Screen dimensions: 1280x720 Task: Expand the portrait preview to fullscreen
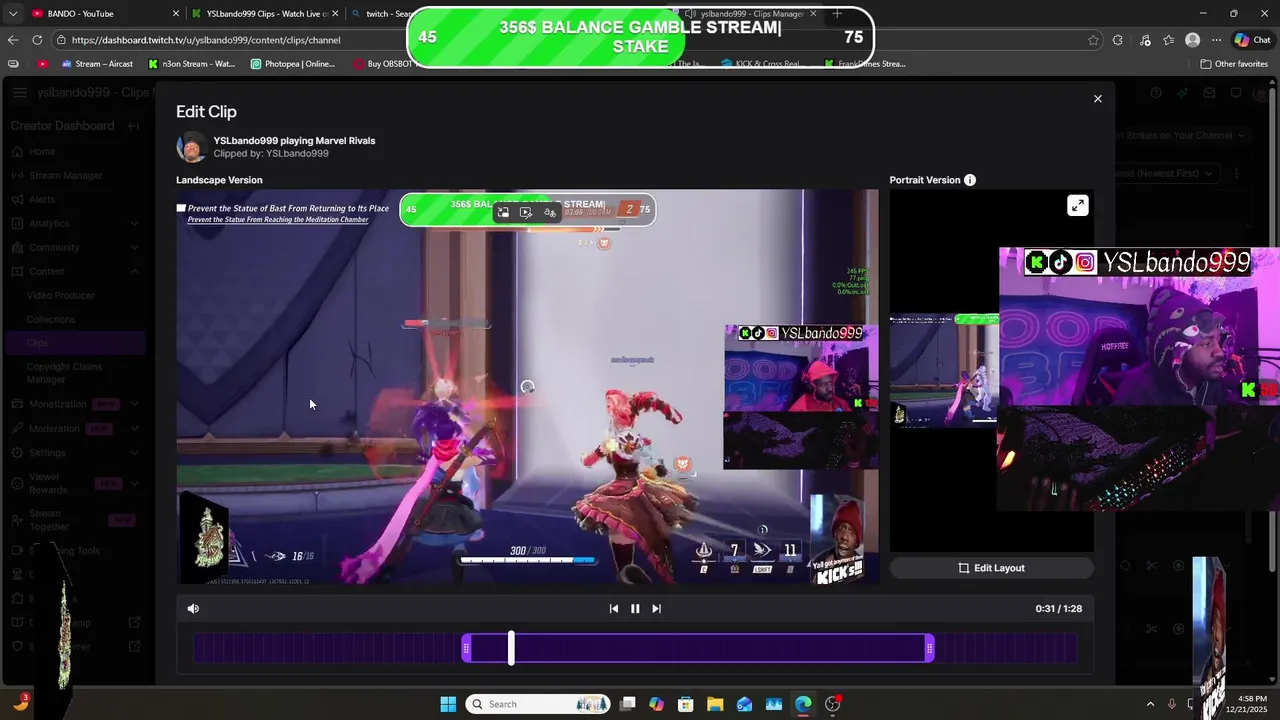[1077, 205]
